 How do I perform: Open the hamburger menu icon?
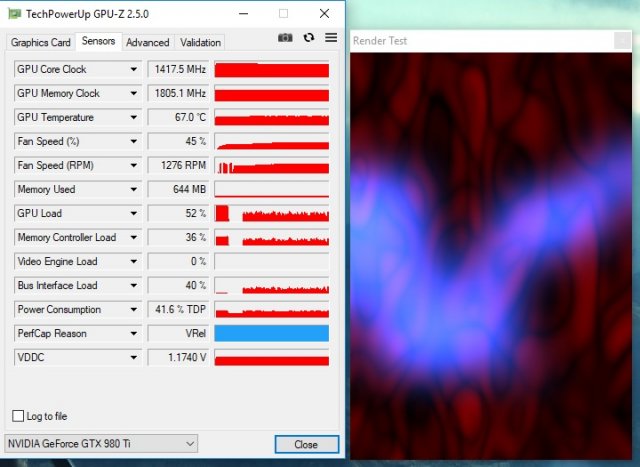click(331, 38)
